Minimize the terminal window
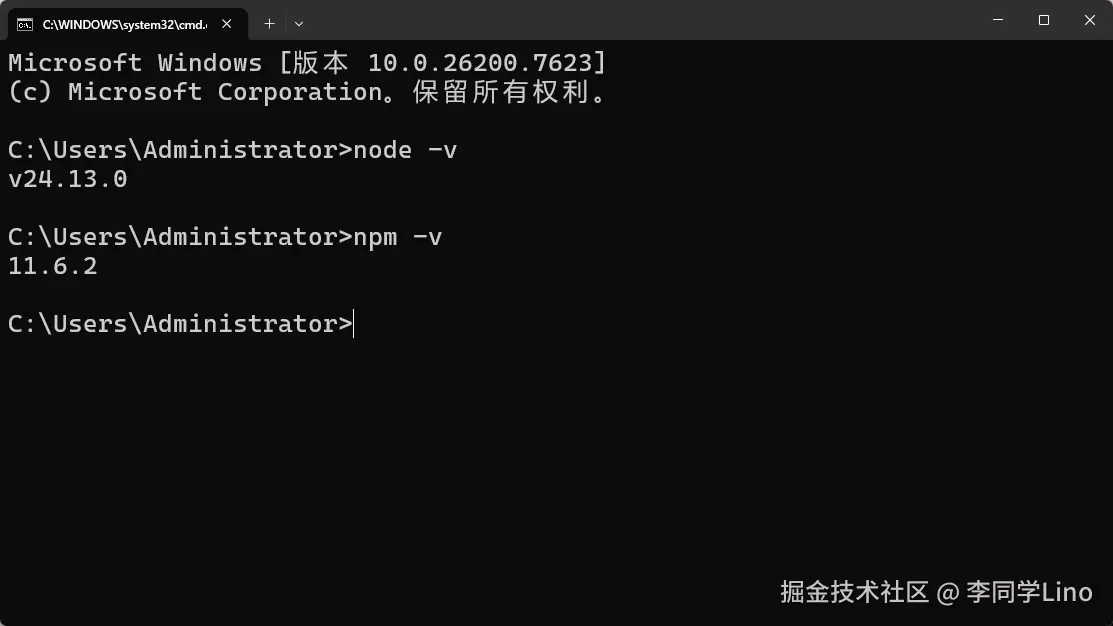Viewport: 1113px width, 626px height. pyautogui.click(x=998, y=20)
